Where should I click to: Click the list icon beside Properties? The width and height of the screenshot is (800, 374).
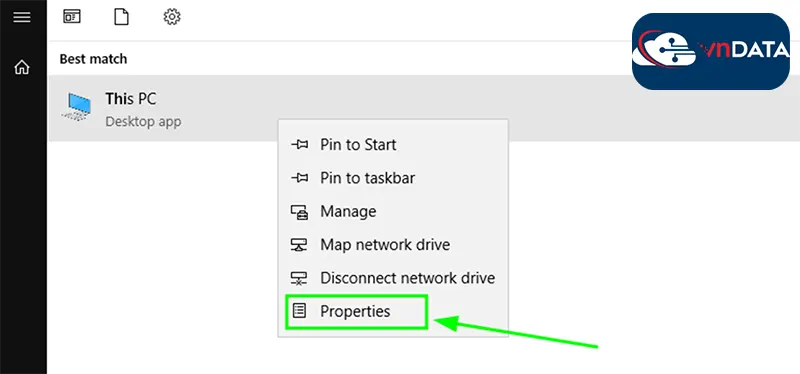299,311
